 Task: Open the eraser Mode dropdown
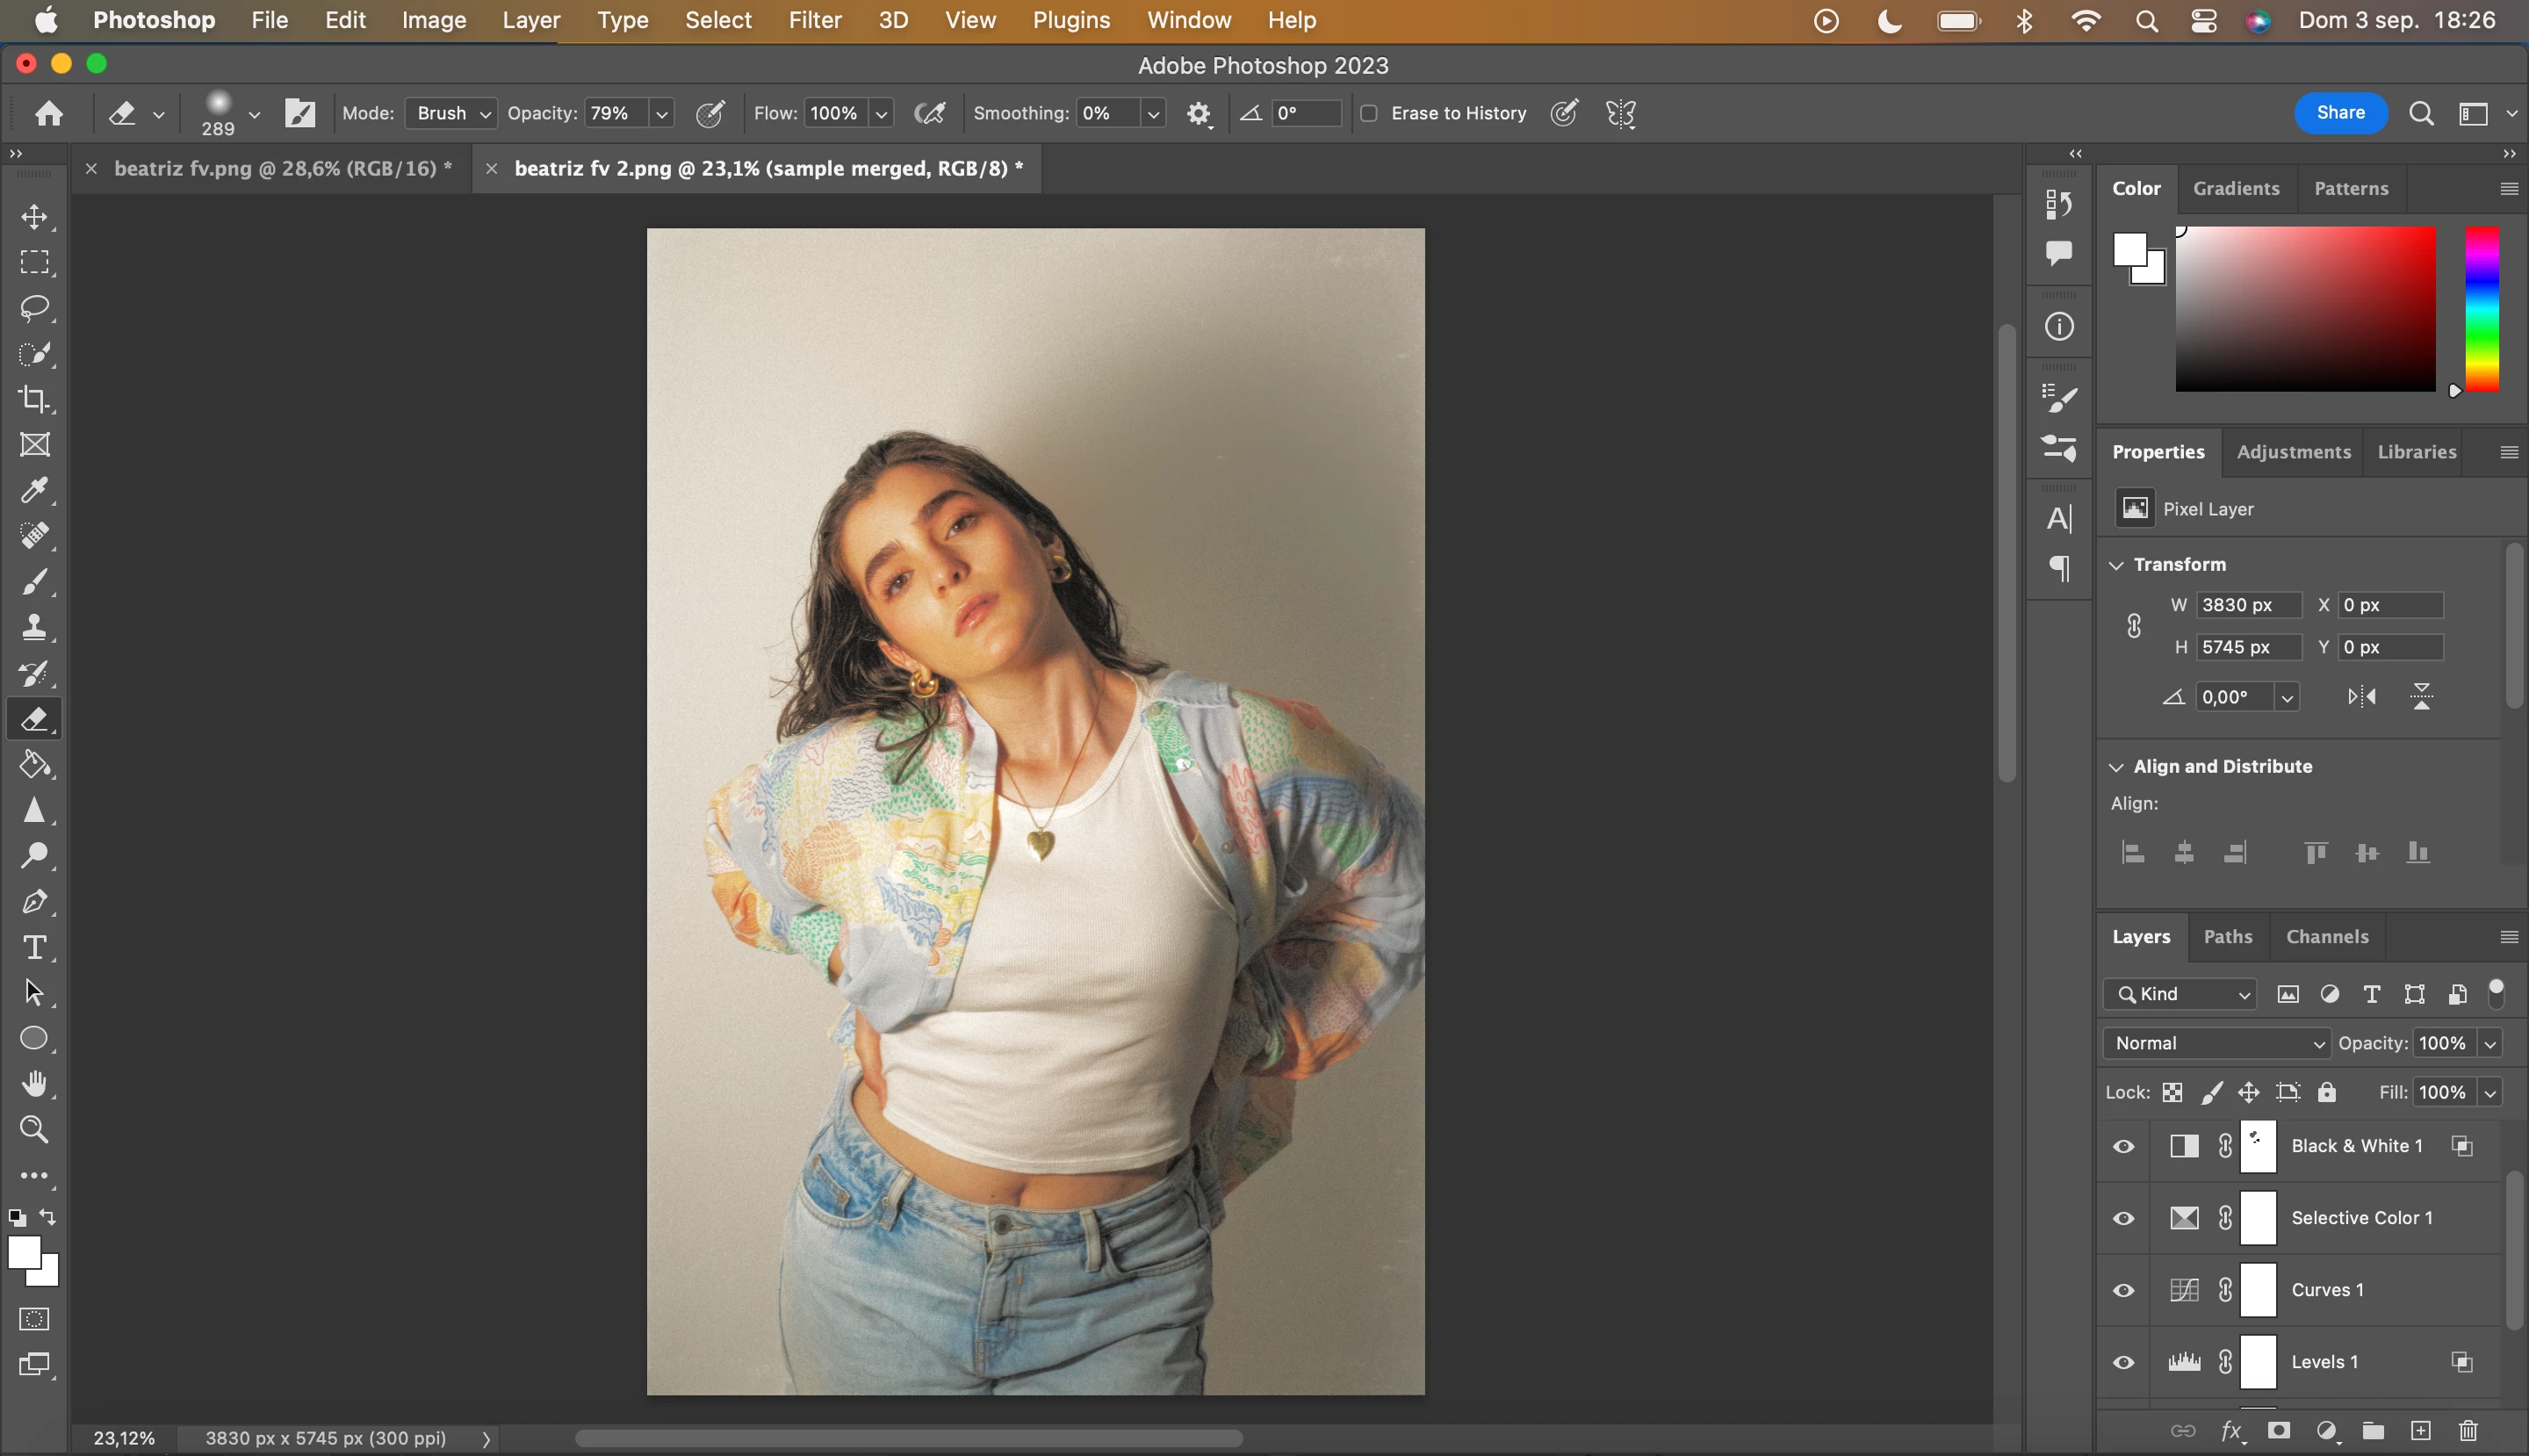point(451,113)
